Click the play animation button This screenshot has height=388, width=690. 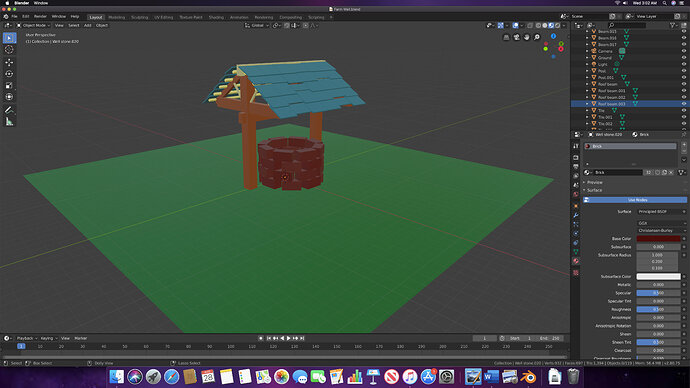[x=289, y=338]
